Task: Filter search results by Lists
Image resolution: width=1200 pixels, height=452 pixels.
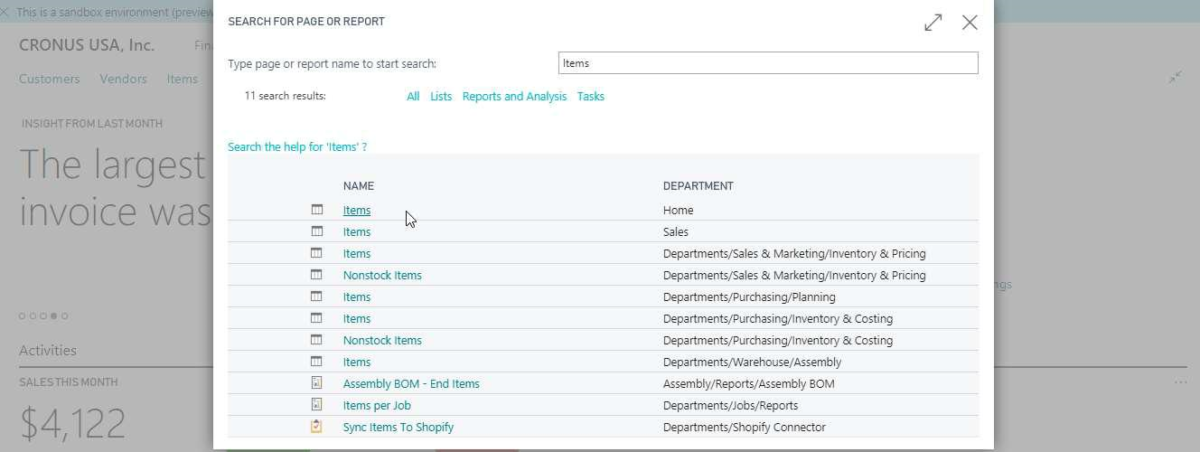Action: [441, 97]
